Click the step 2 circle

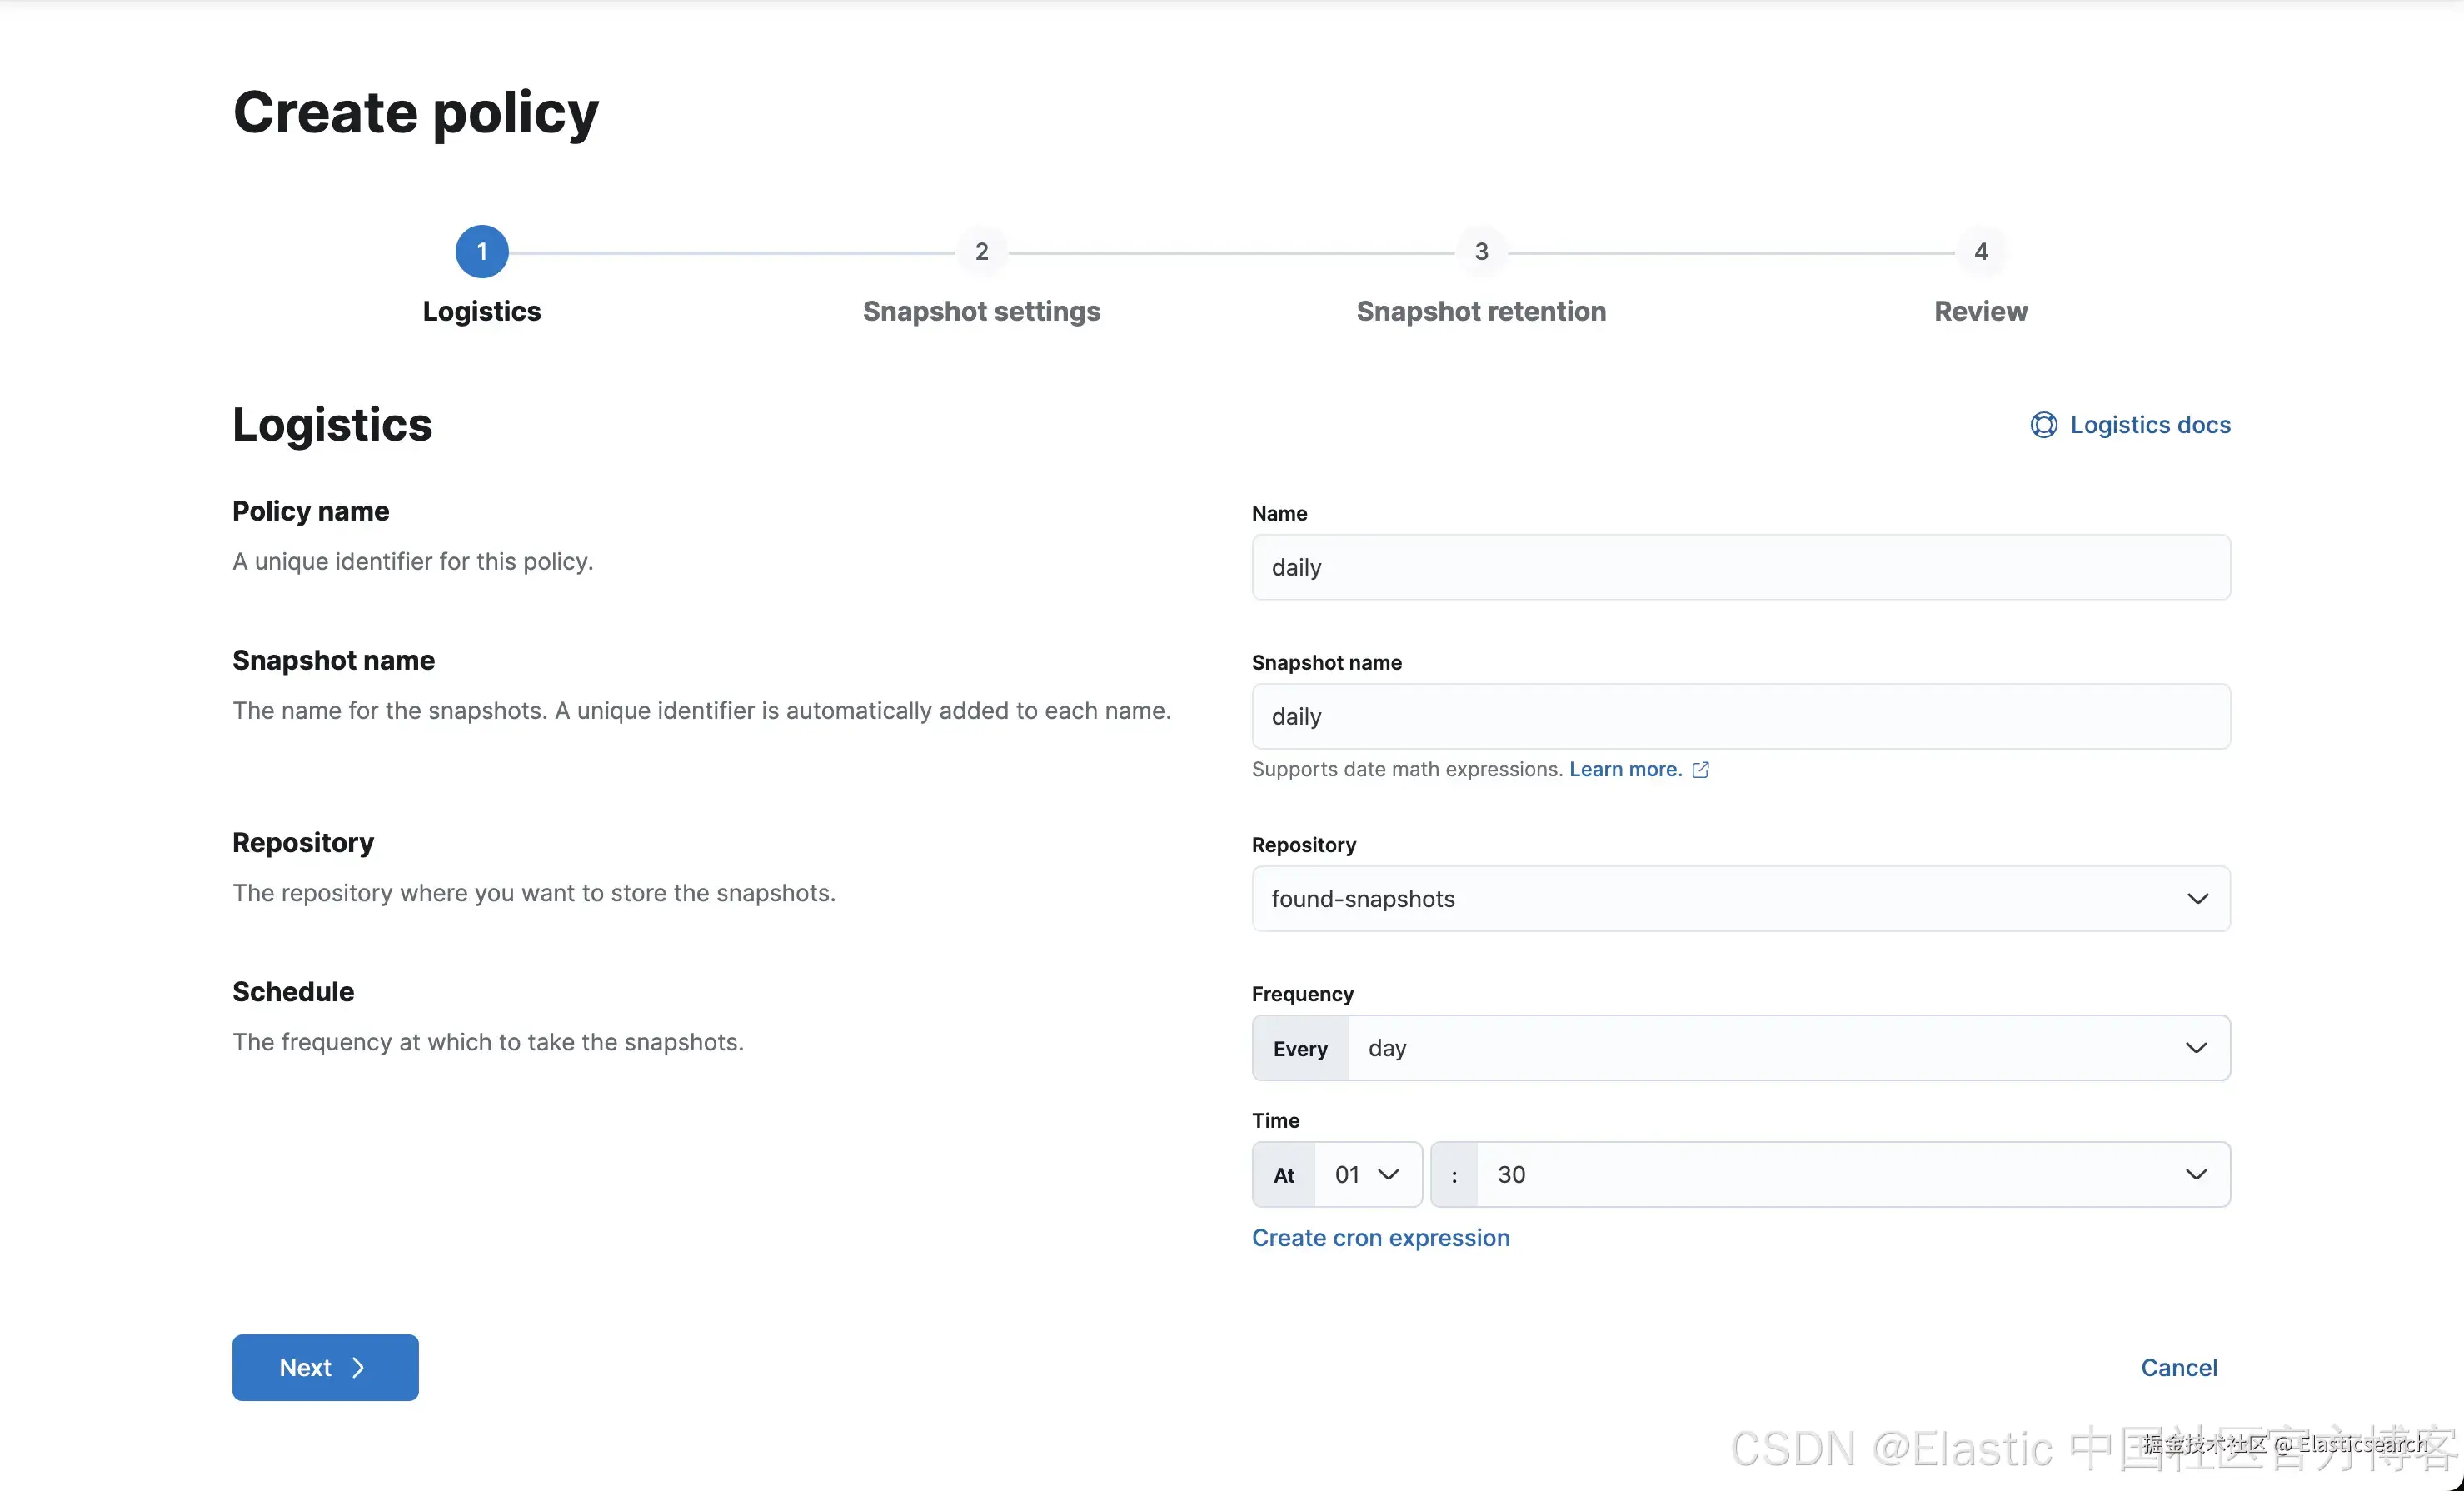[981, 251]
